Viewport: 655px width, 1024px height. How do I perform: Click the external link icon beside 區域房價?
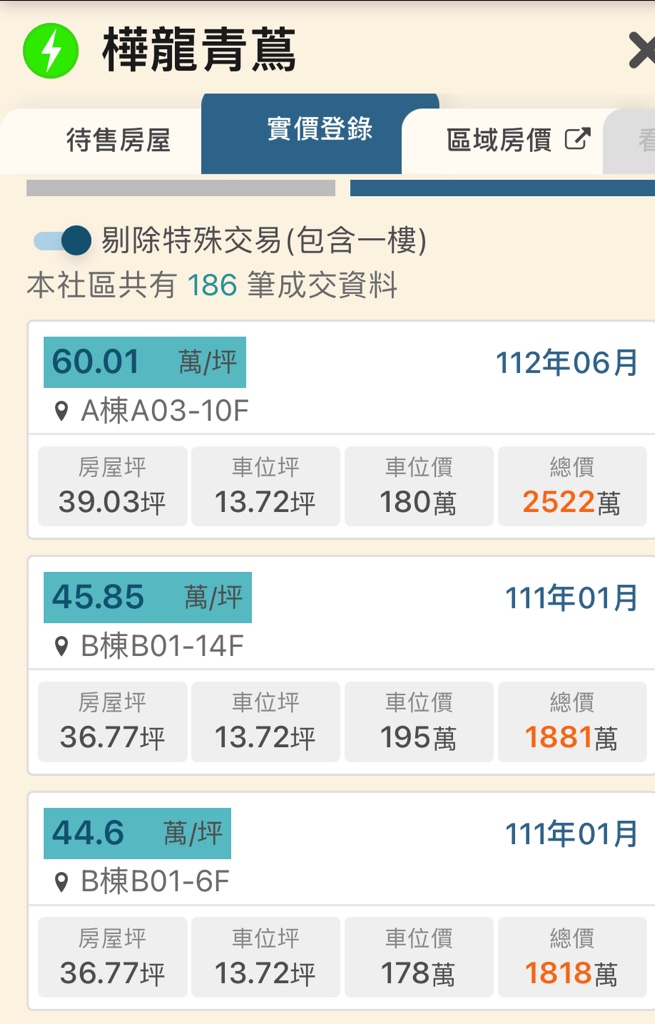pos(577,139)
